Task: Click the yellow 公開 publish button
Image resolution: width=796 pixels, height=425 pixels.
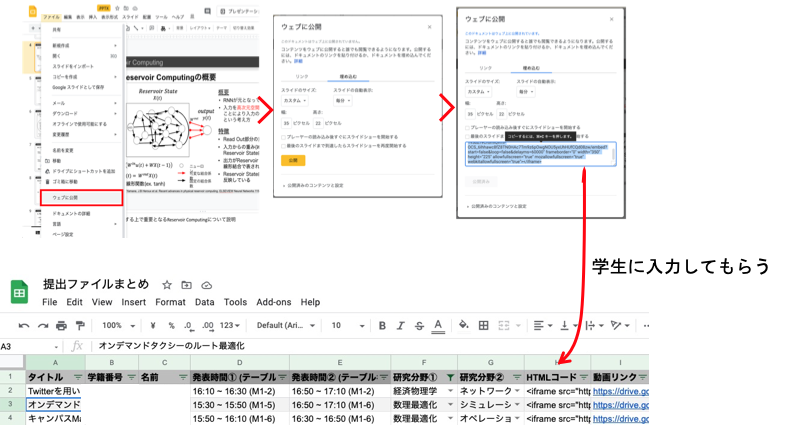Action: pyautogui.click(x=293, y=160)
